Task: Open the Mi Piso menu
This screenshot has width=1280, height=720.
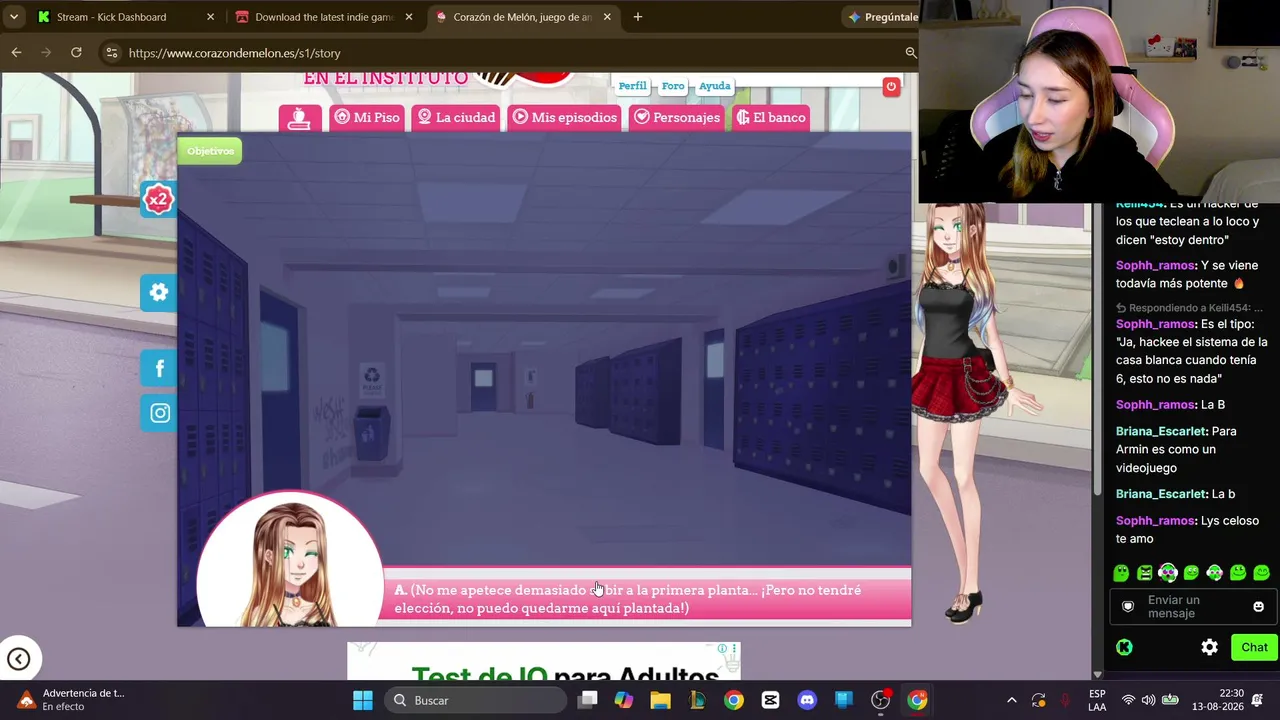Action: pyautogui.click(x=367, y=118)
